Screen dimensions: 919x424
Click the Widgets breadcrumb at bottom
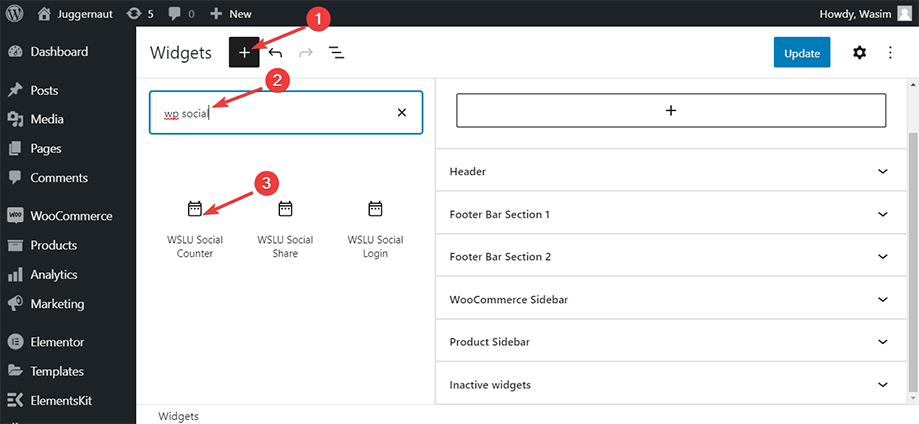click(x=179, y=416)
